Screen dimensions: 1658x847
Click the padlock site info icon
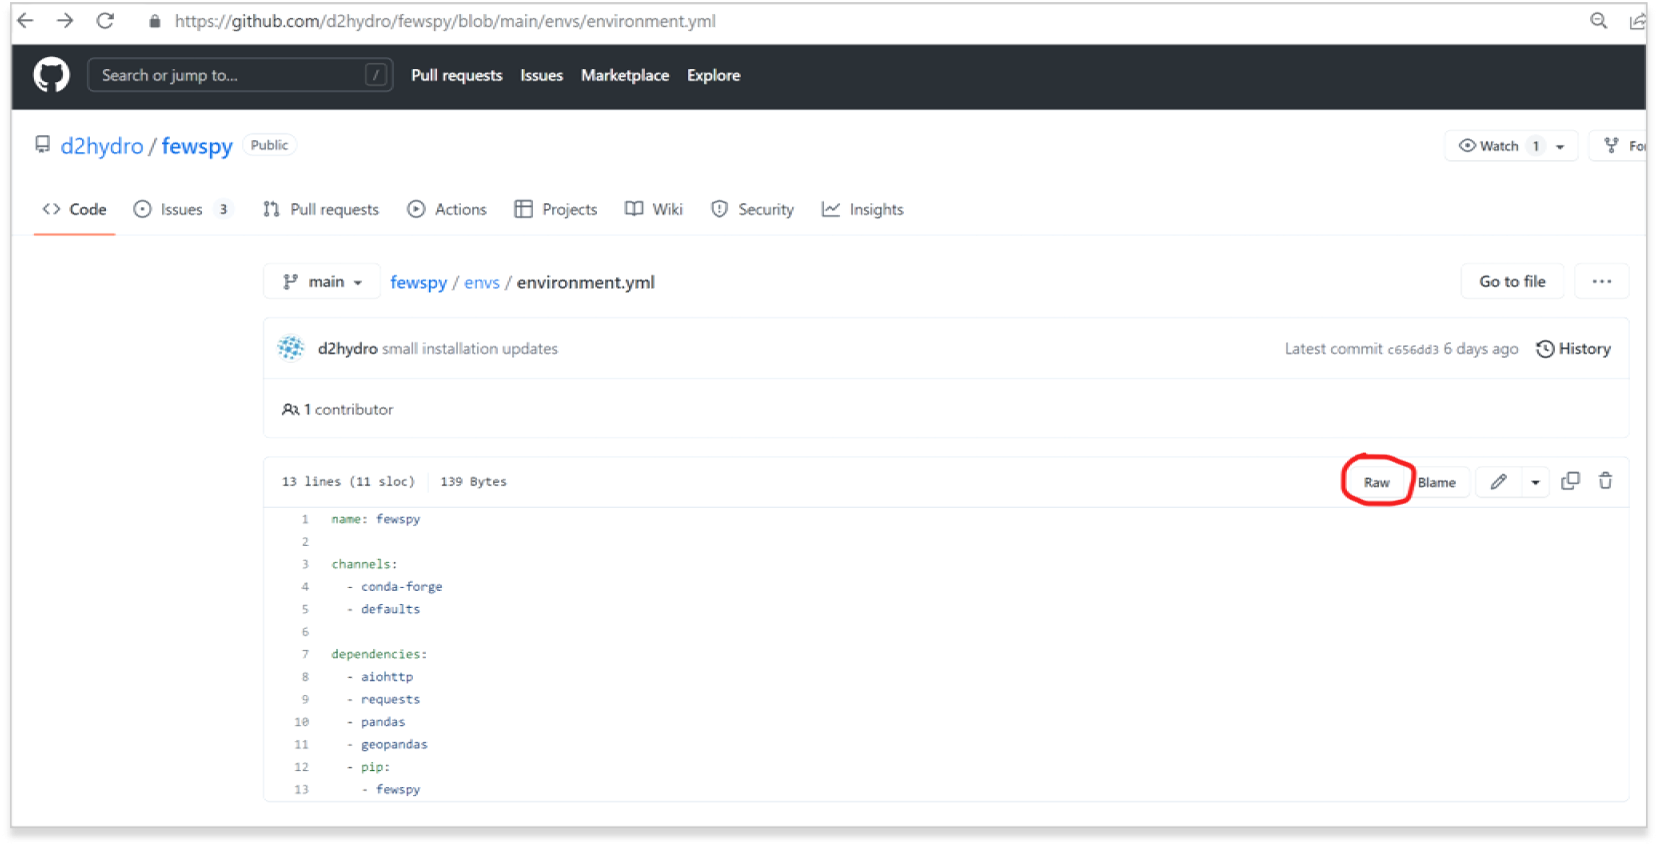coord(154,21)
